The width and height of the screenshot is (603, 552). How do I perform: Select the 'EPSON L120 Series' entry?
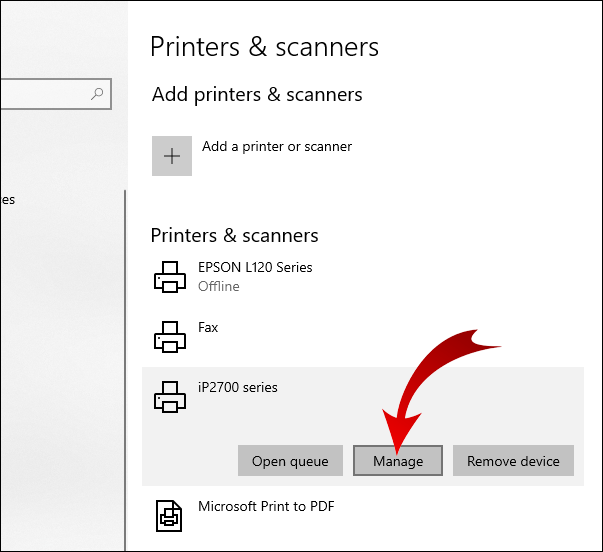coord(255,267)
